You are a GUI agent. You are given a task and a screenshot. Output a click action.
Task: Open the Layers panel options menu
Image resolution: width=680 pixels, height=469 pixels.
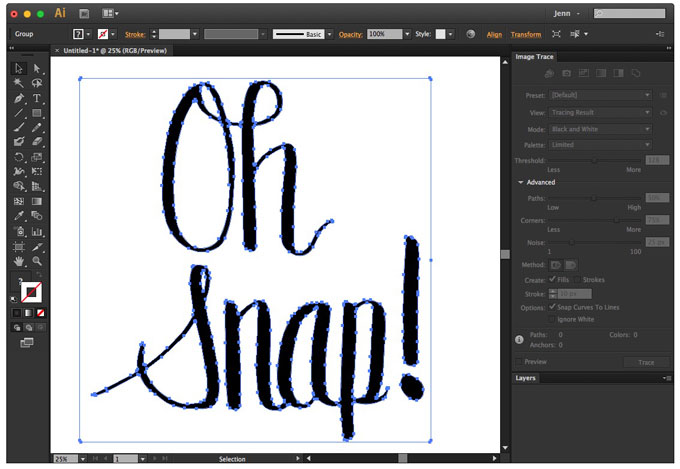(x=667, y=378)
